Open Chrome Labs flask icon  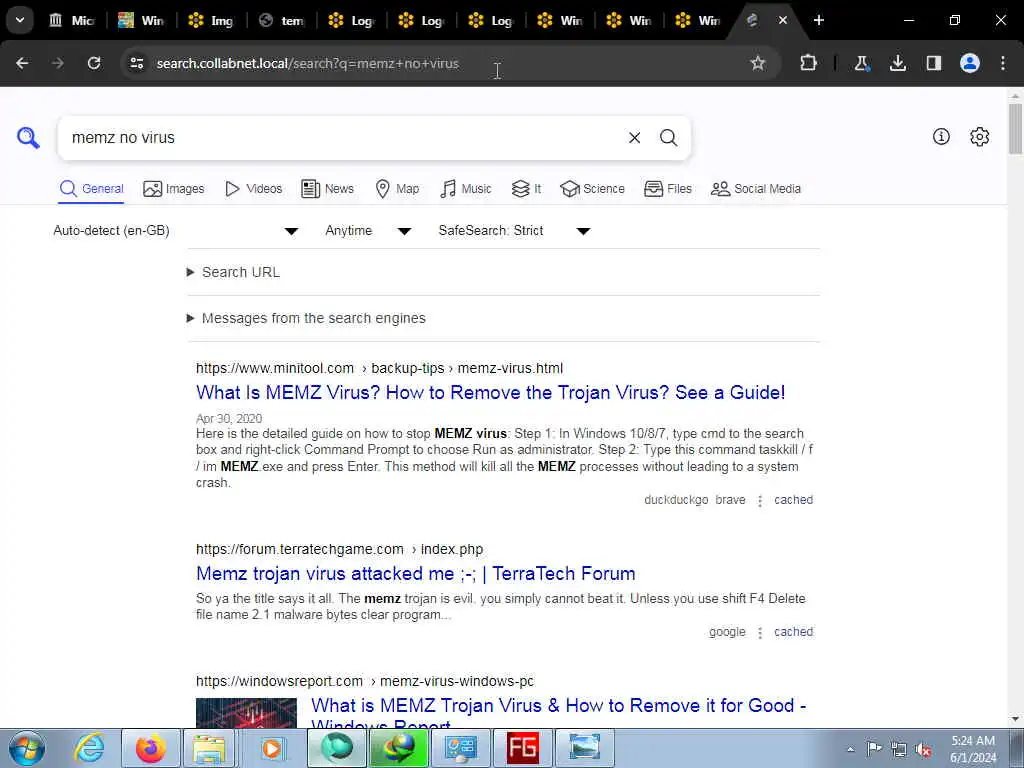[861, 63]
